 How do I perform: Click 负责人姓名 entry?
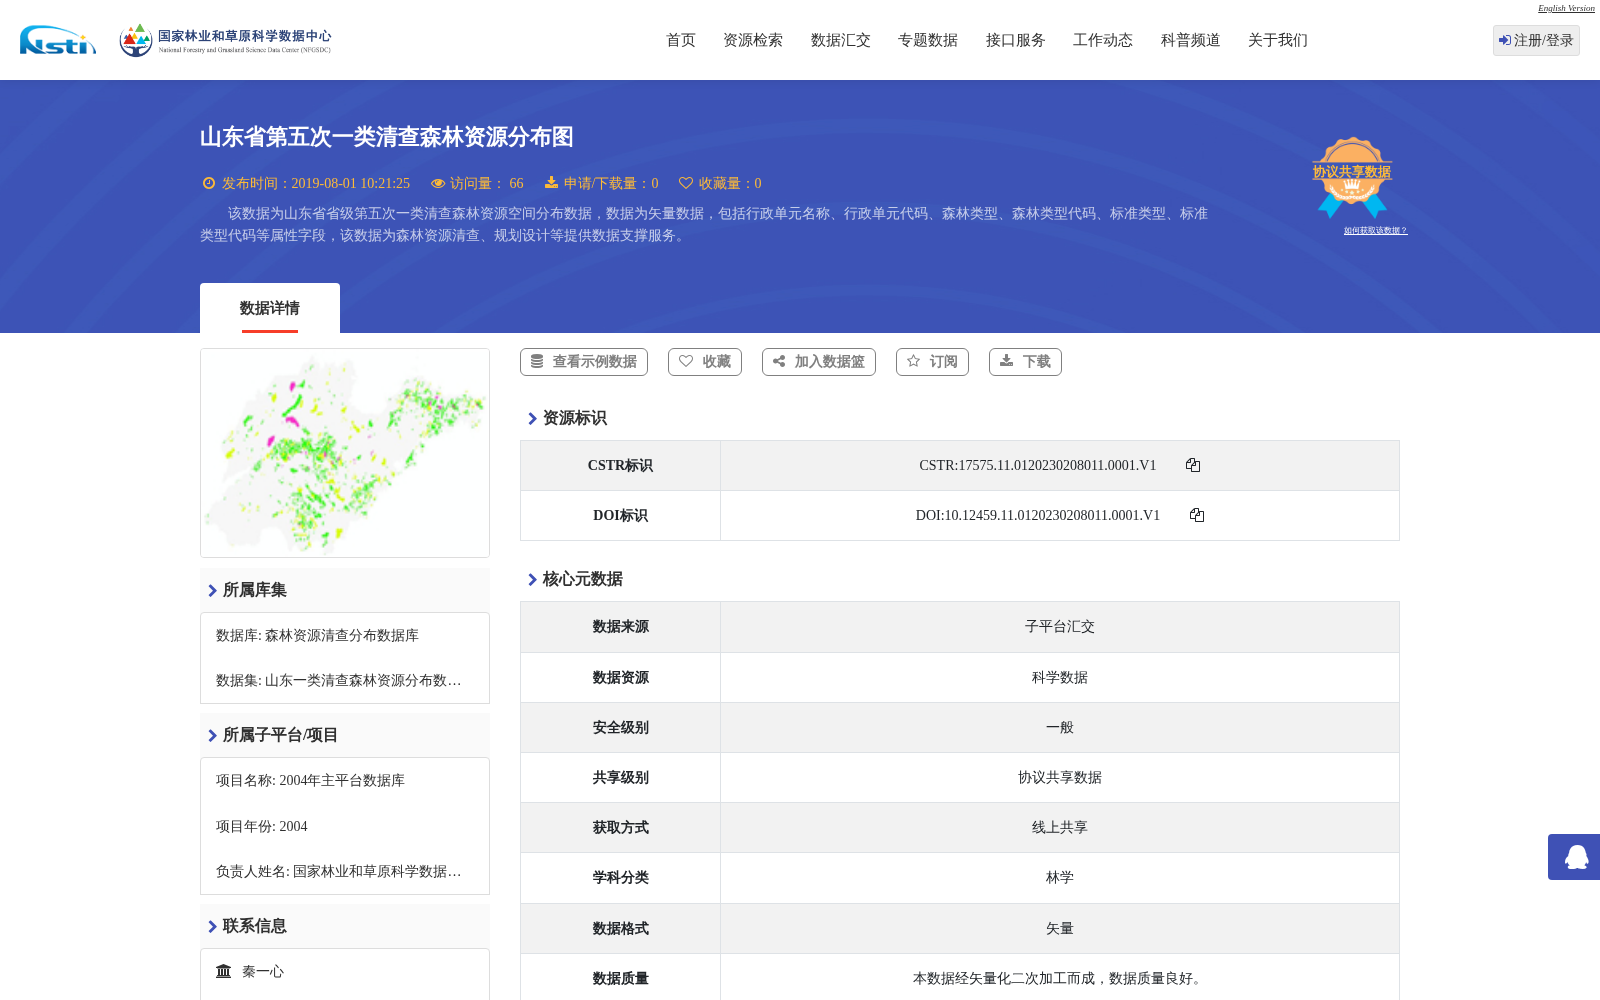(338, 871)
